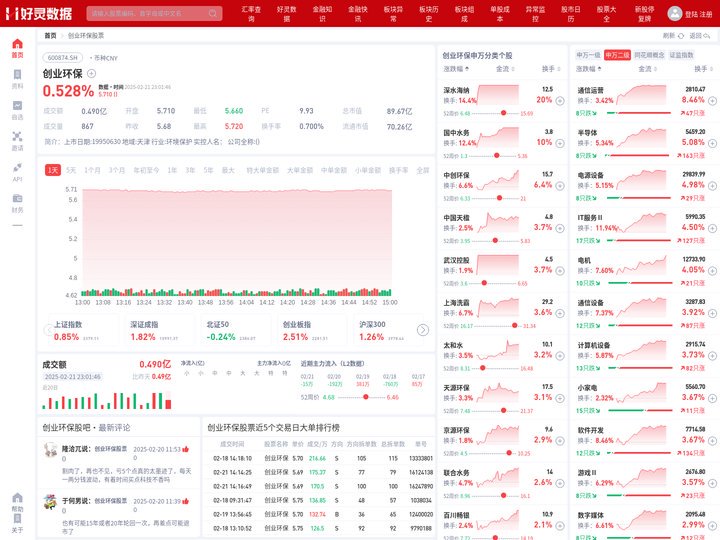Select the 1天 chart range
The image size is (720, 540).
(53, 170)
